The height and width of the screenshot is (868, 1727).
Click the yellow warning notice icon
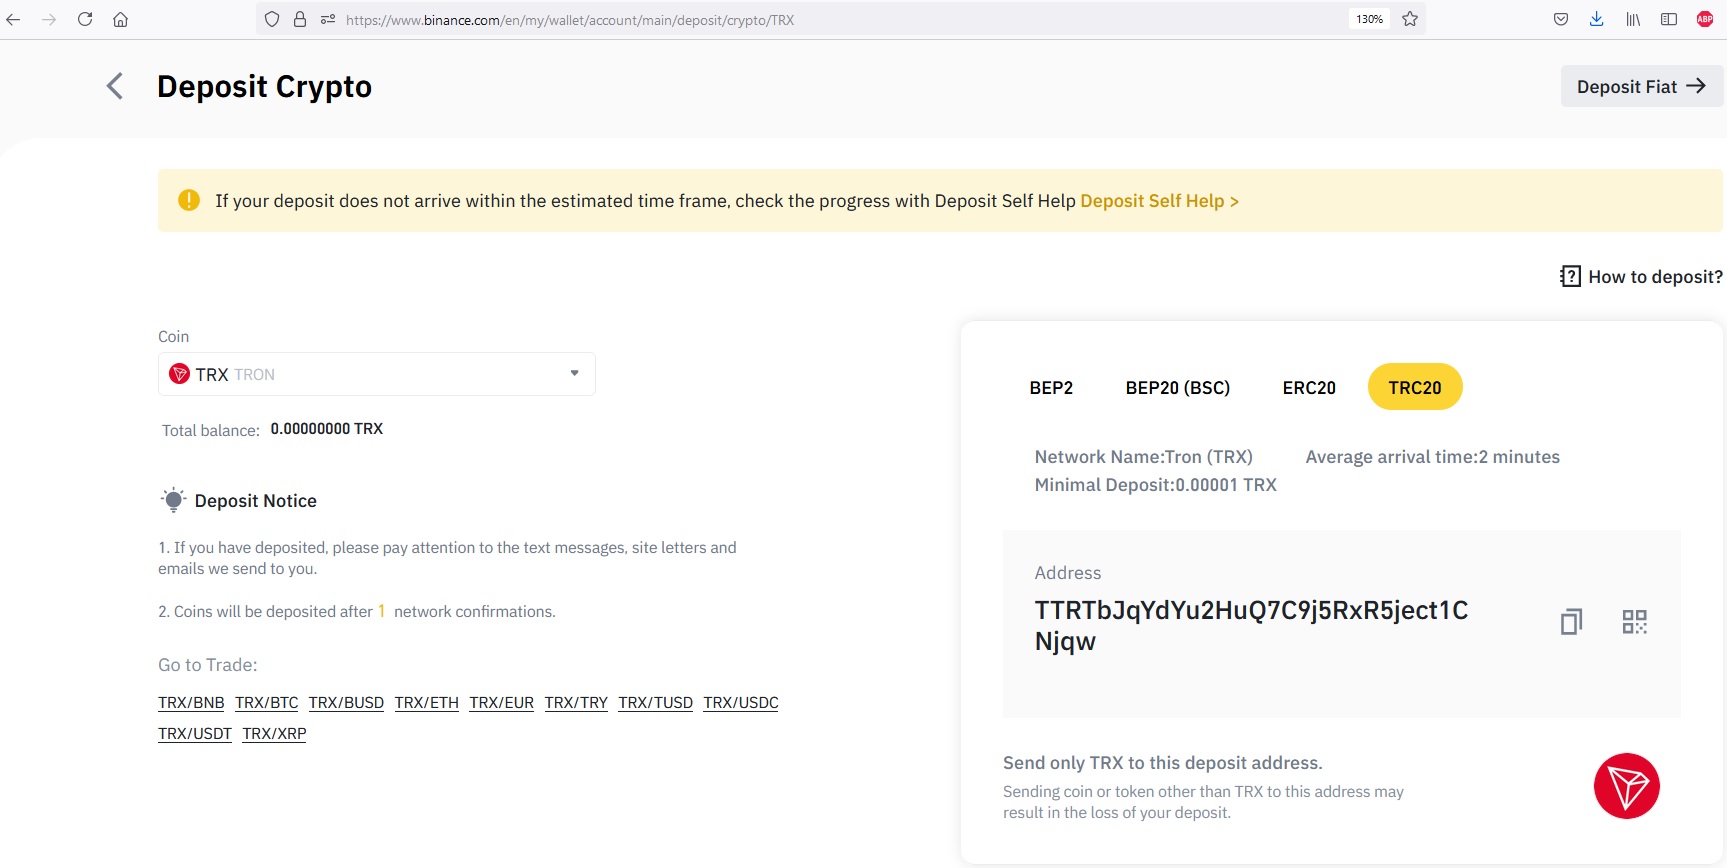tap(189, 200)
